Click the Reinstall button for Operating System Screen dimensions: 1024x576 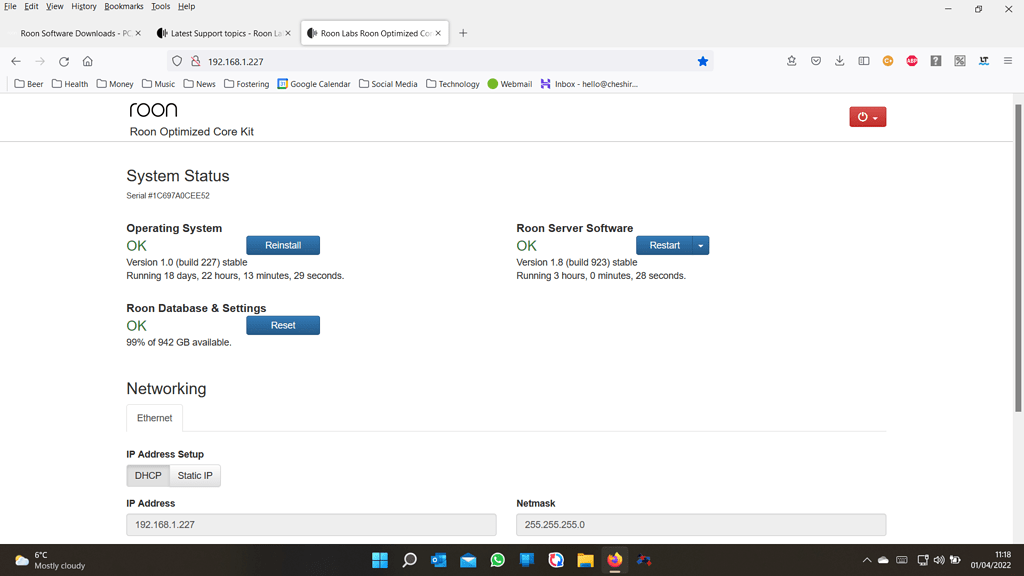coord(283,244)
